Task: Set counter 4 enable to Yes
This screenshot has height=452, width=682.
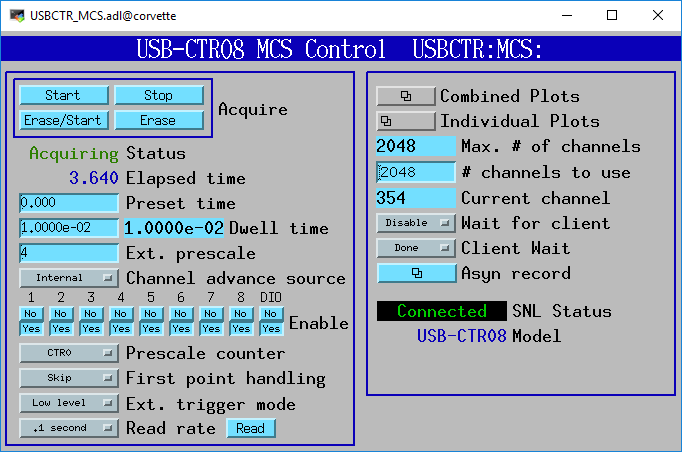Action: pos(121,329)
